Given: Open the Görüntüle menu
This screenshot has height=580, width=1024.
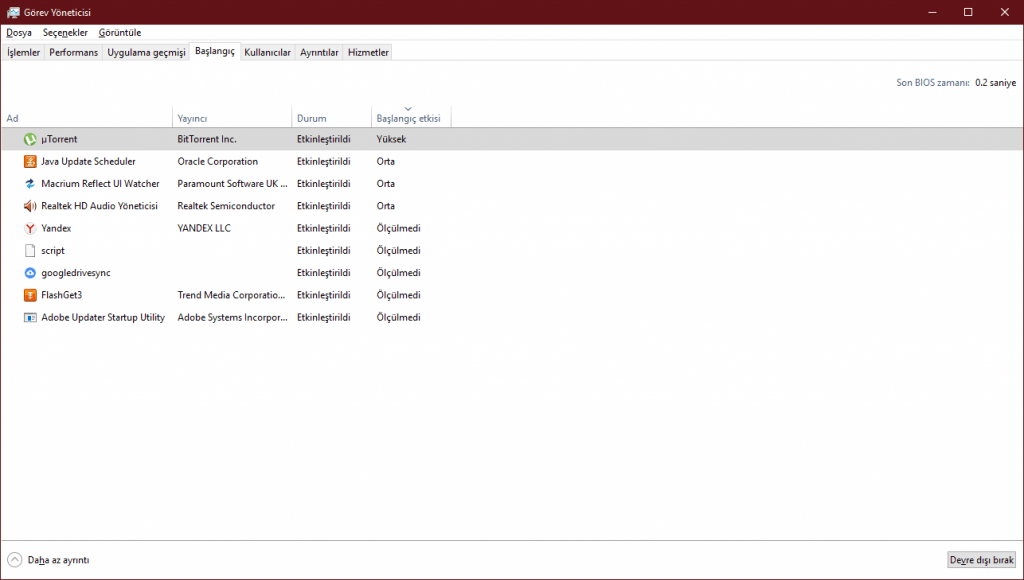Looking at the screenshot, I should point(120,33).
